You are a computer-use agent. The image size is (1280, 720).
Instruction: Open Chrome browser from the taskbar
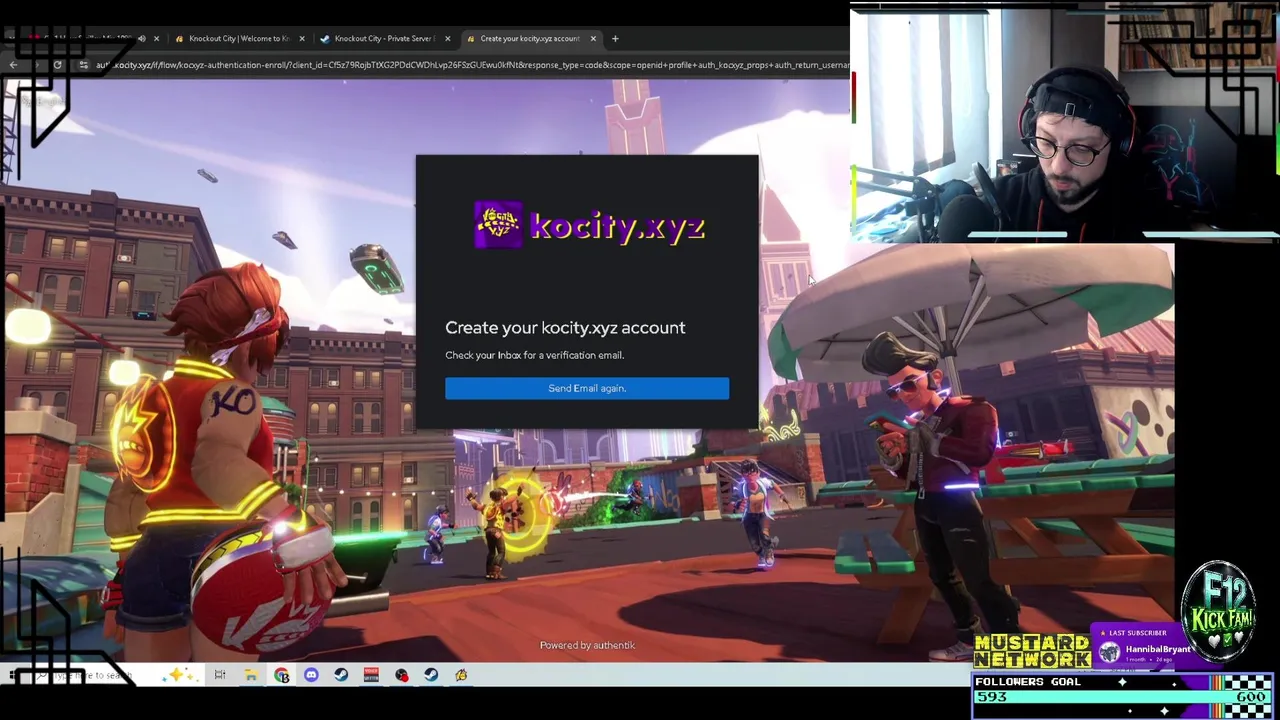pos(281,675)
